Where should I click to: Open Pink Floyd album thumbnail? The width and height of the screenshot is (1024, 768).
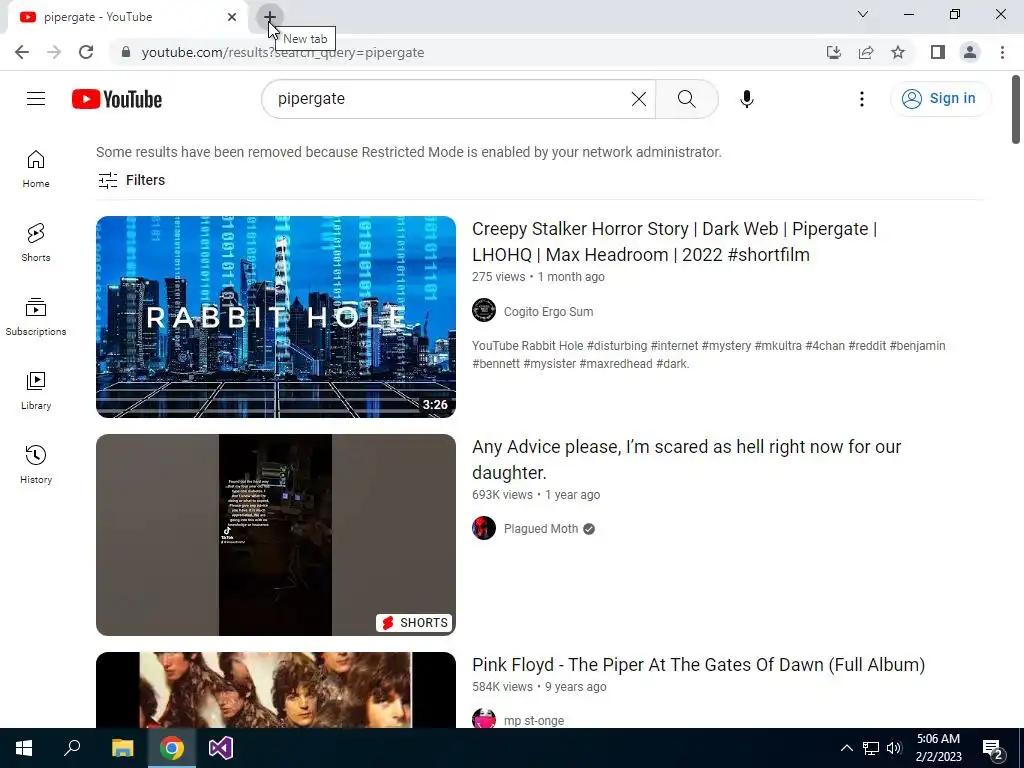(276, 690)
